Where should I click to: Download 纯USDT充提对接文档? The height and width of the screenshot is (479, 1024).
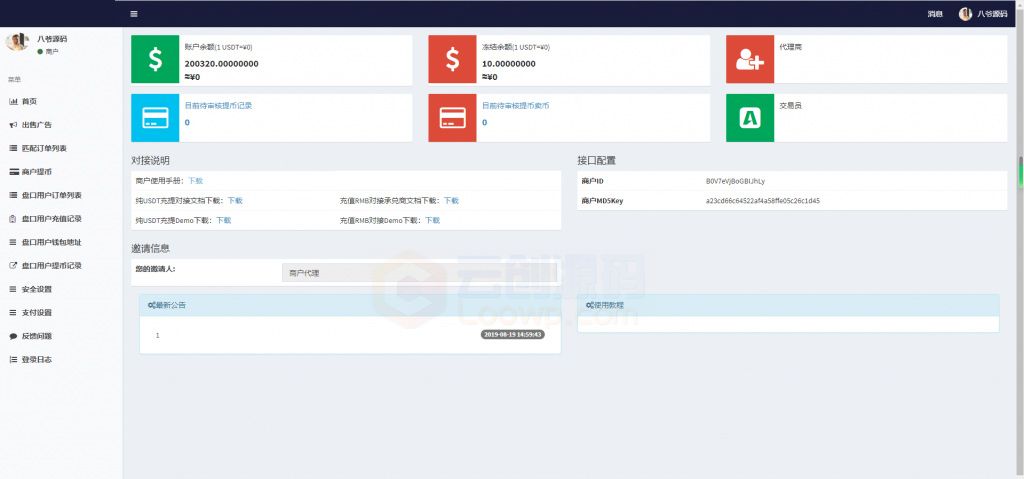(x=235, y=201)
